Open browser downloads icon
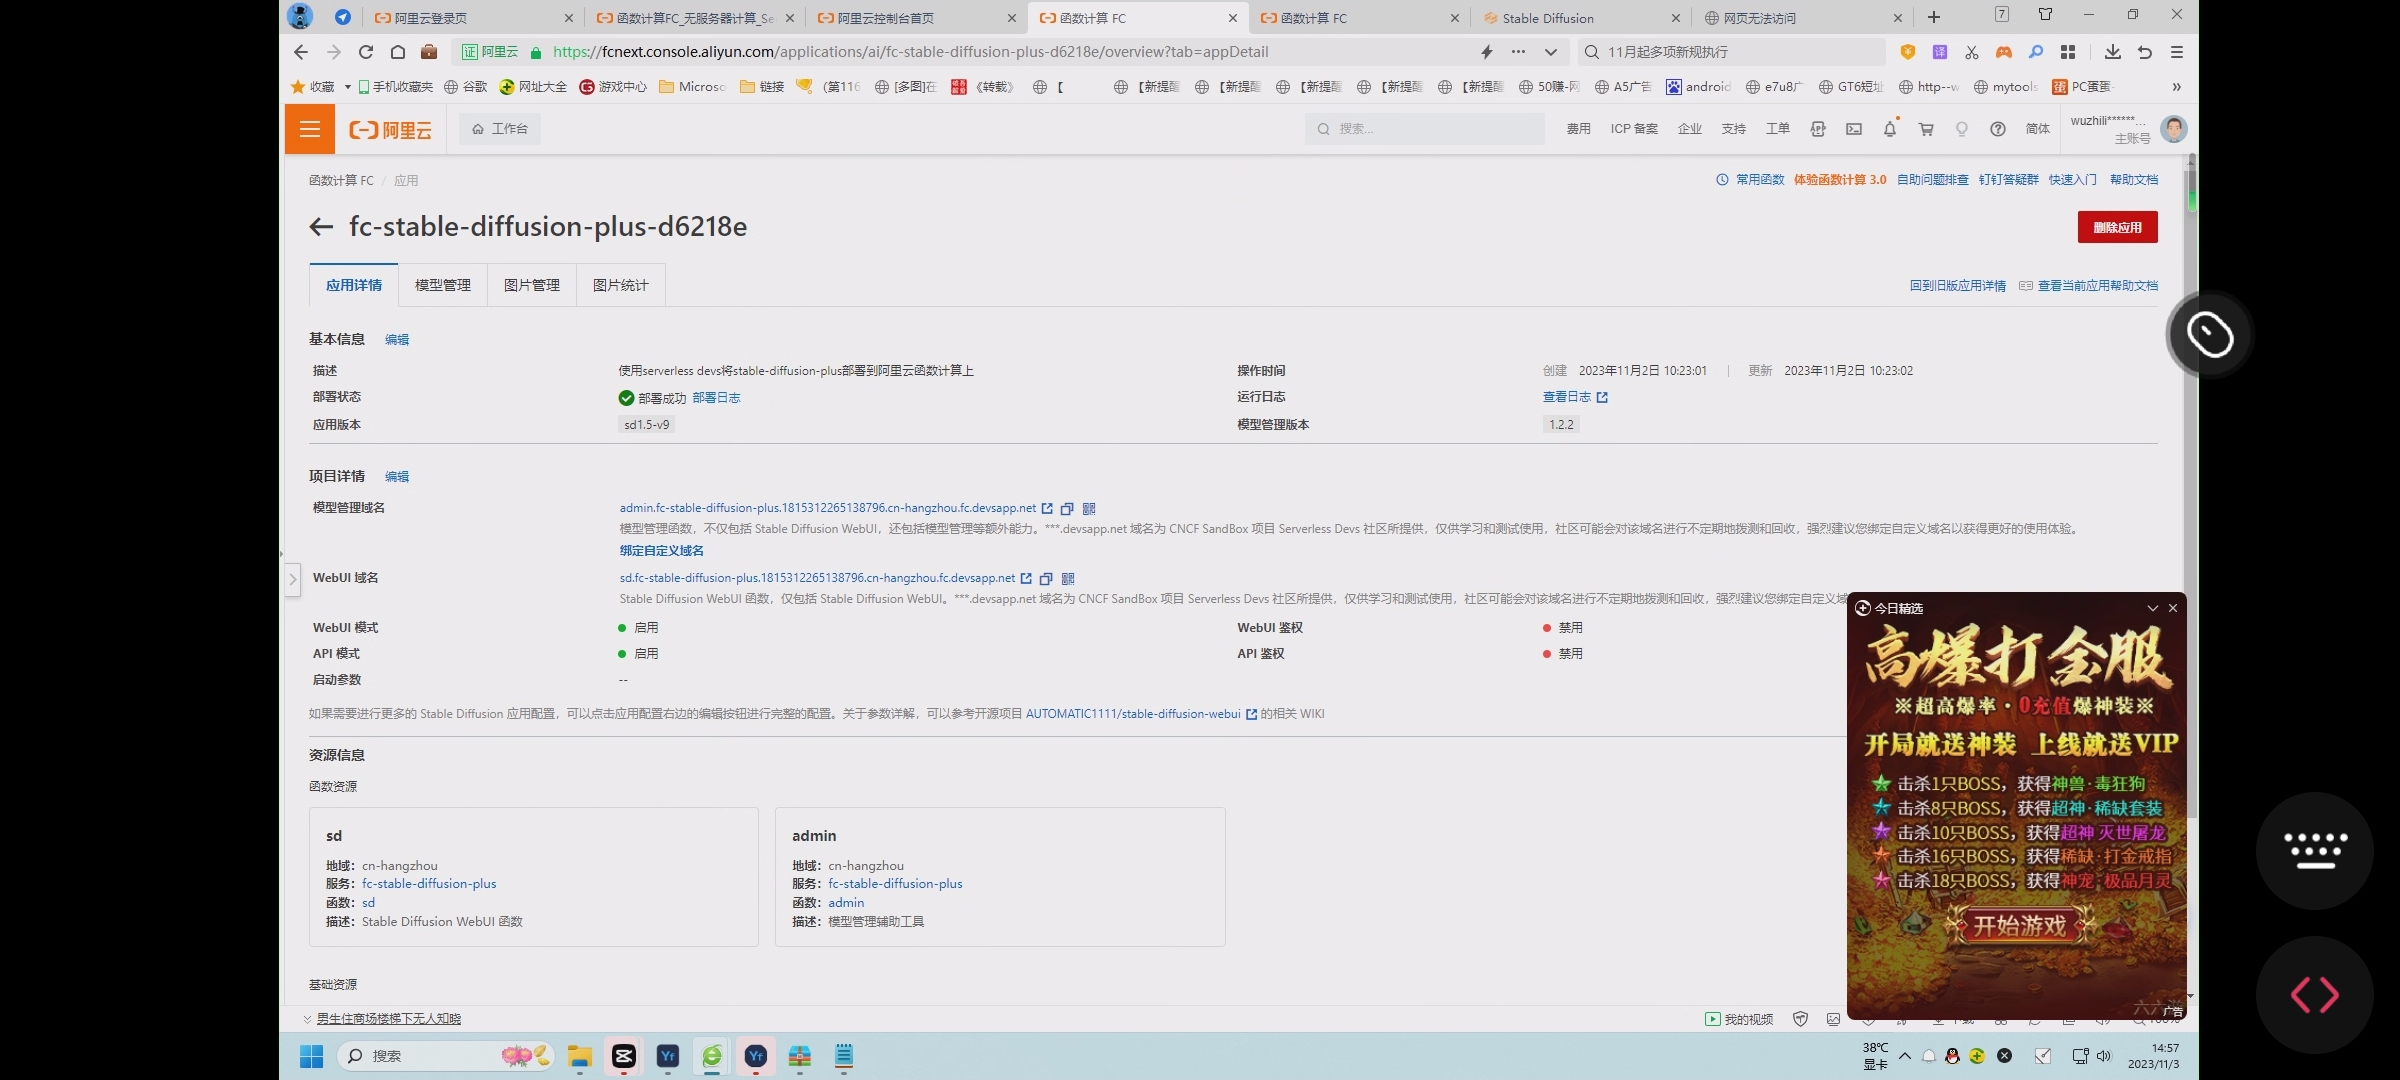 2113,52
